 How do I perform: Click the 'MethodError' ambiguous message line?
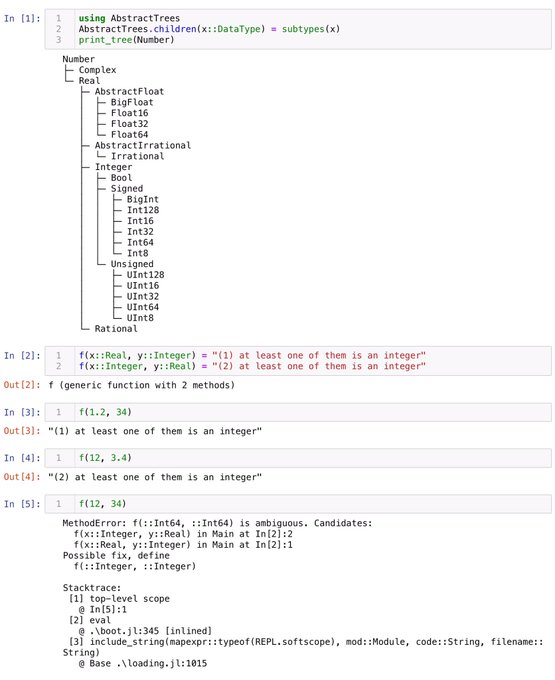[217, 523]
